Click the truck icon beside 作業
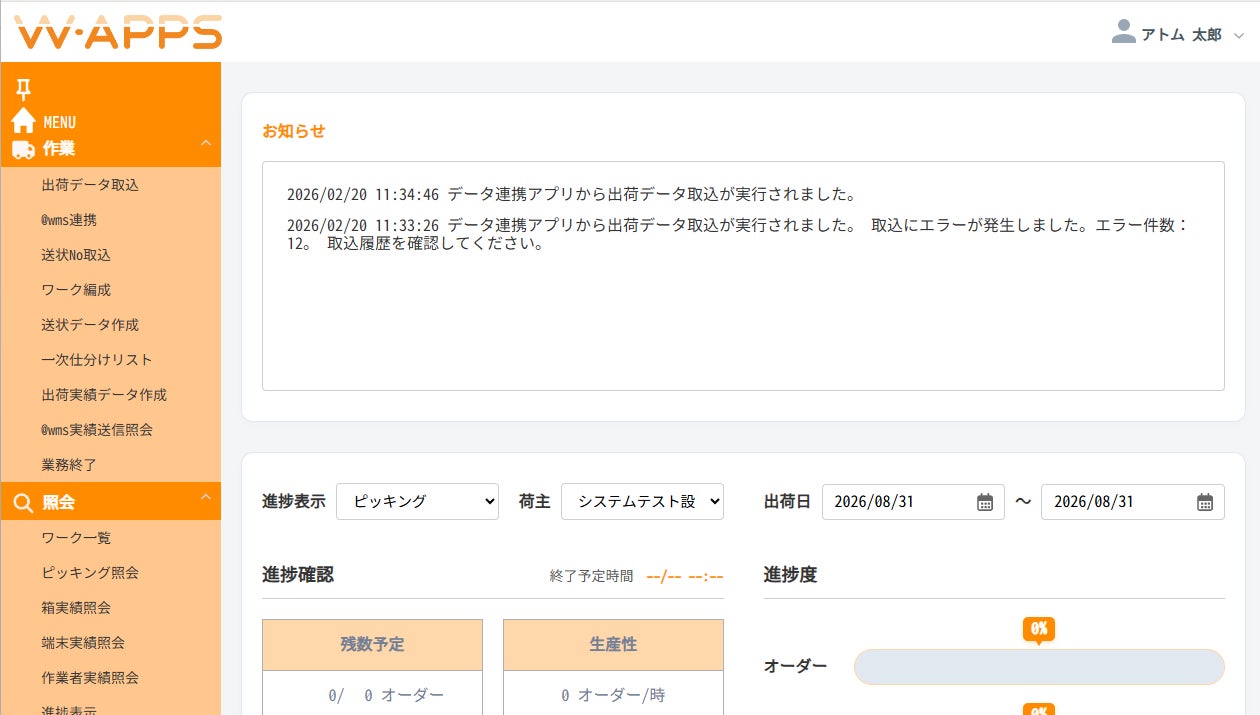This screenshot has width=1260, height=715. [24, 149]
